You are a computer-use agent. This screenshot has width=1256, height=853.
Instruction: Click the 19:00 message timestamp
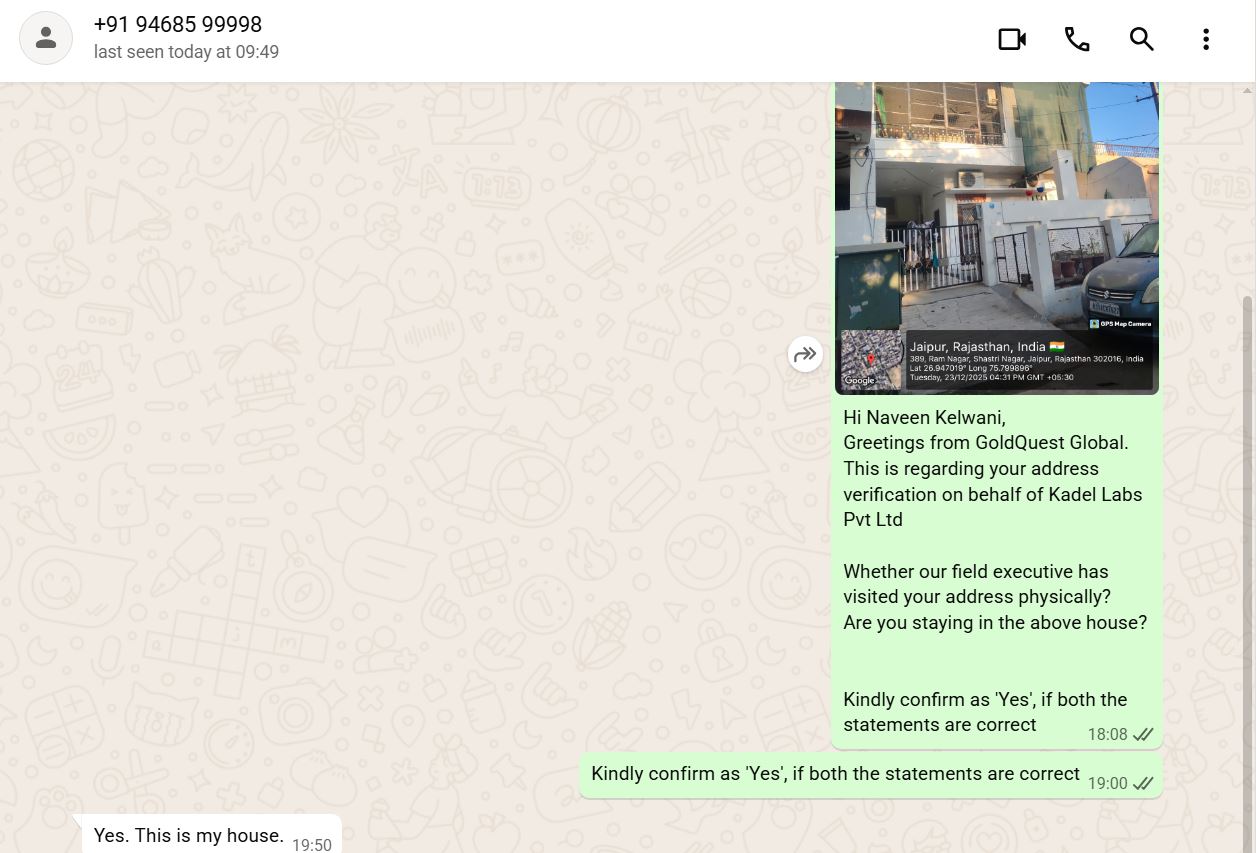coord(1107,784)
